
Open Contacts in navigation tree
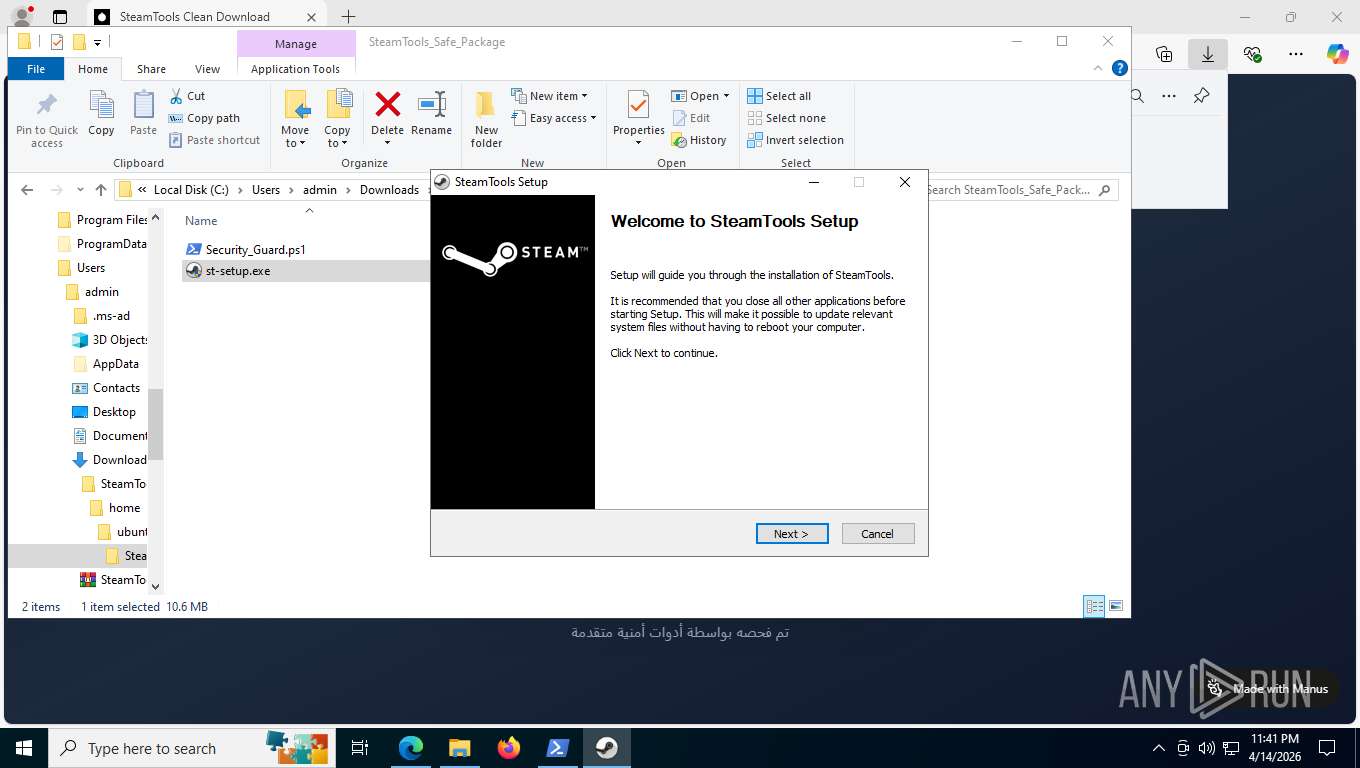[x=107, y=388]
